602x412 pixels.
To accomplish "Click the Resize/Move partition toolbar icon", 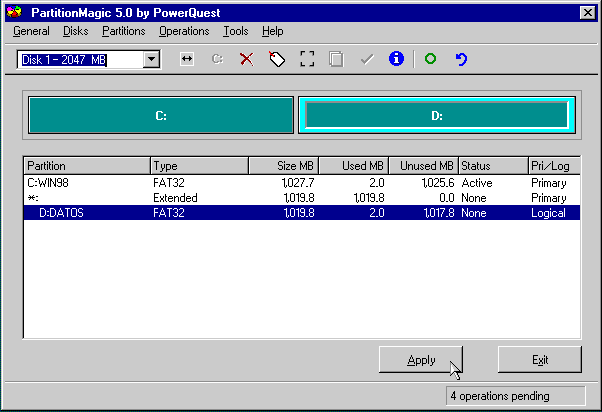I will tap(187, 59).
